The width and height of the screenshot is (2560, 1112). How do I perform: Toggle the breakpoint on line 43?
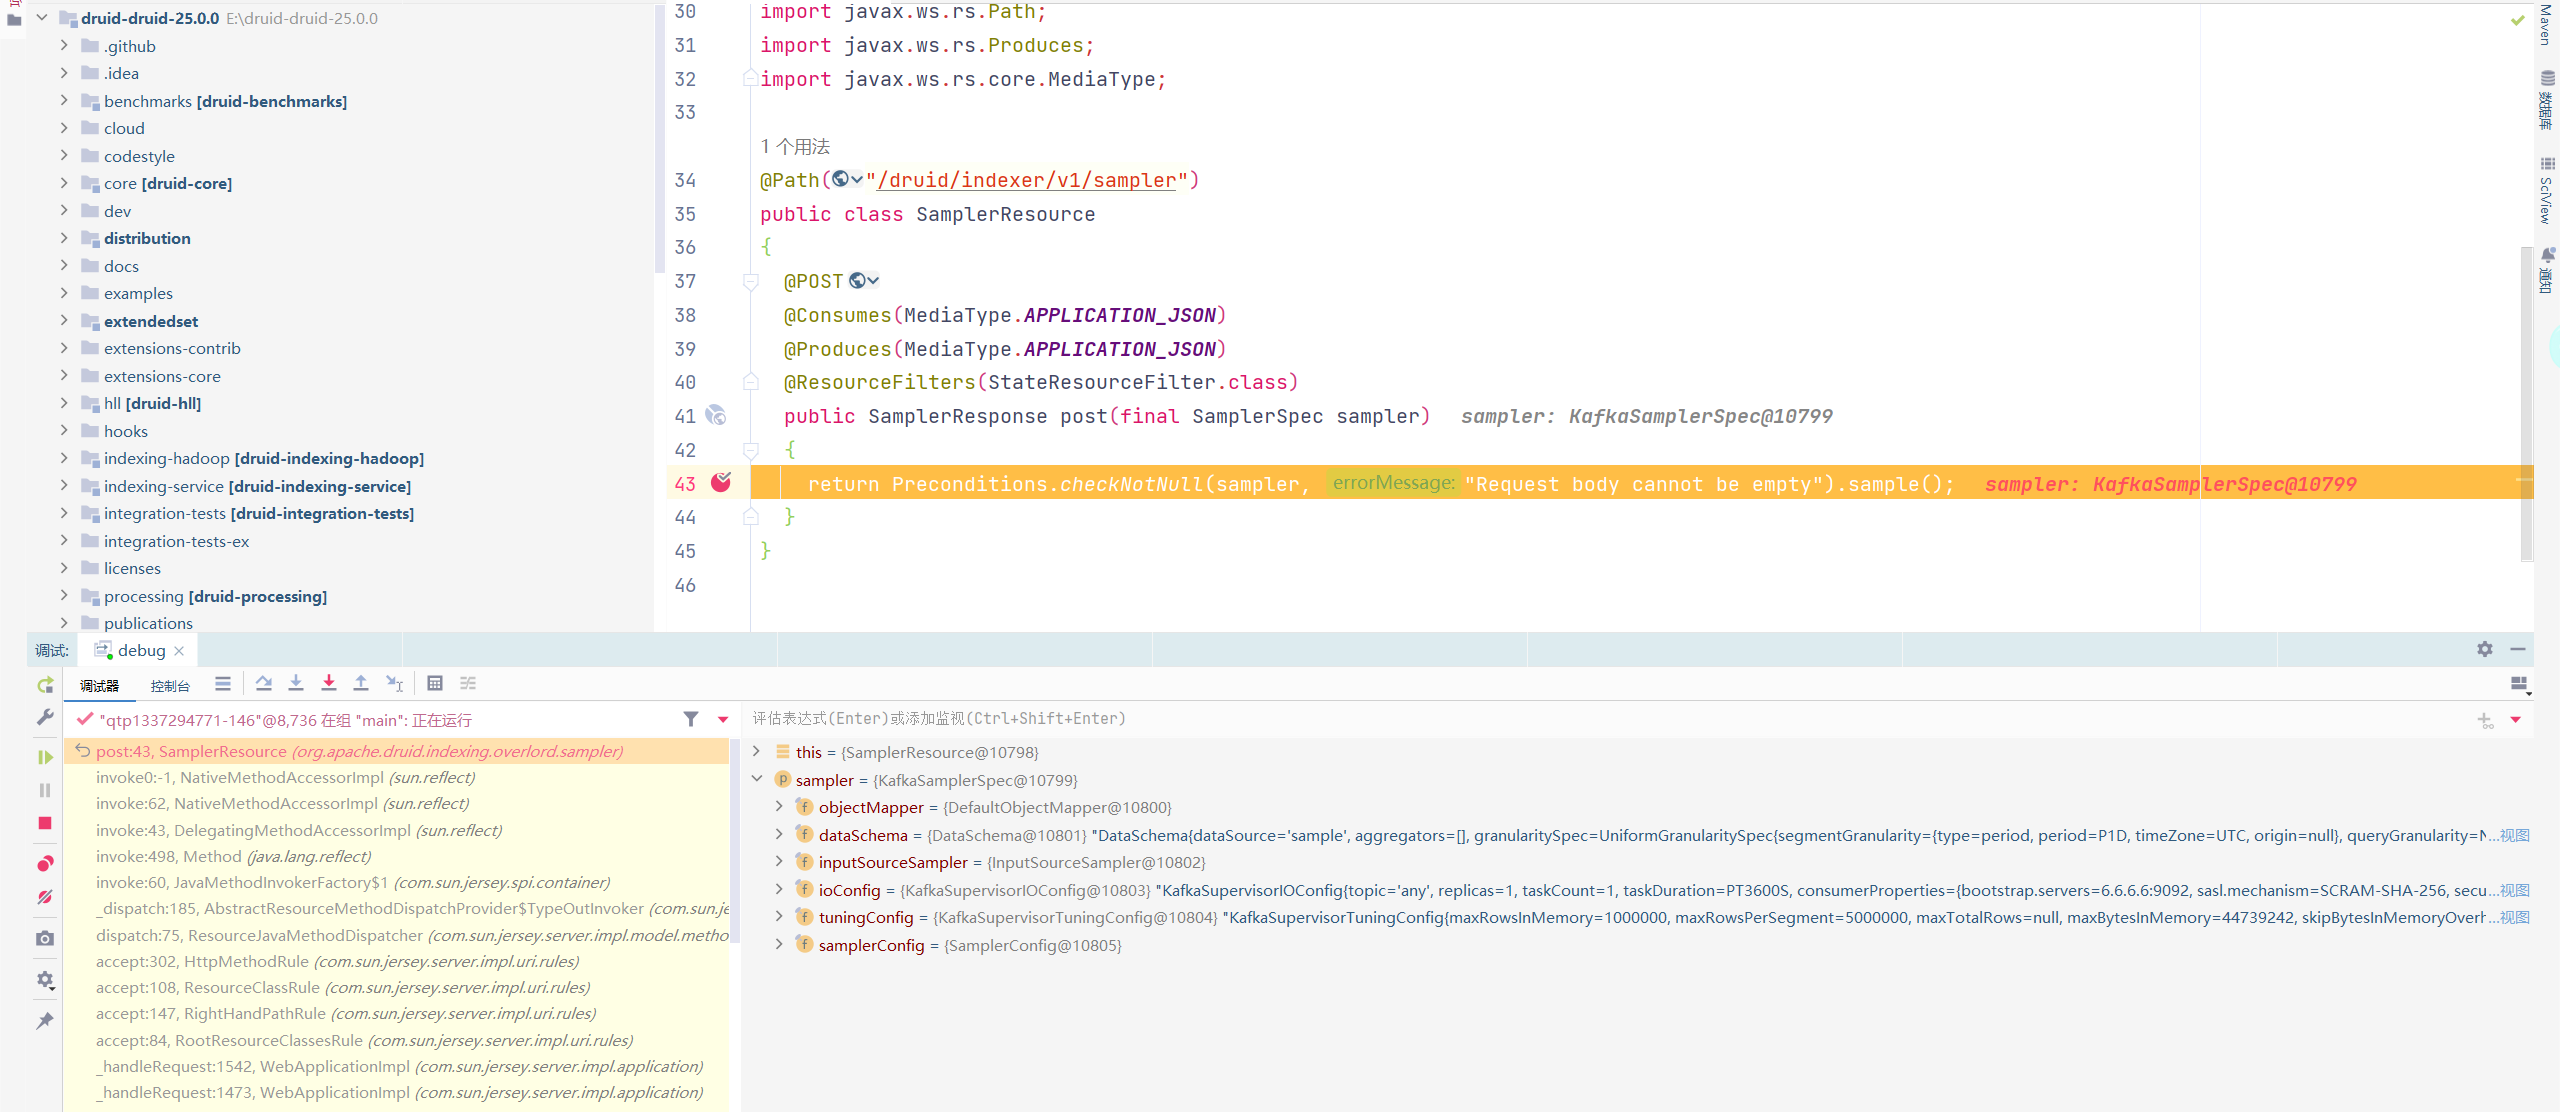click(x=721, y=483)
